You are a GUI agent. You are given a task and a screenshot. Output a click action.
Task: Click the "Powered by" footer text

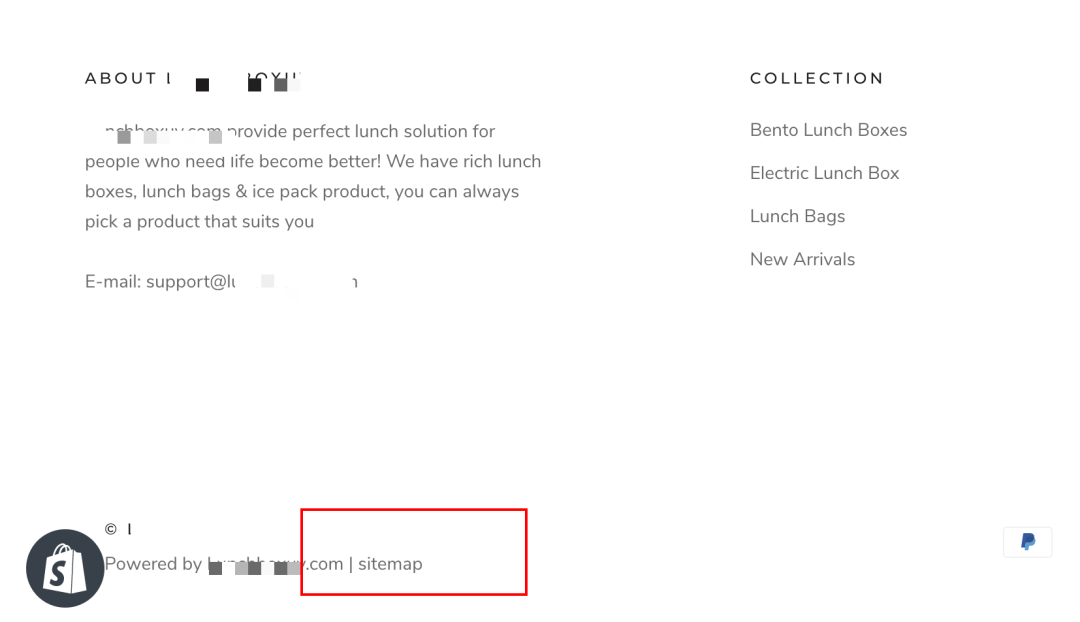coord(153,564)
